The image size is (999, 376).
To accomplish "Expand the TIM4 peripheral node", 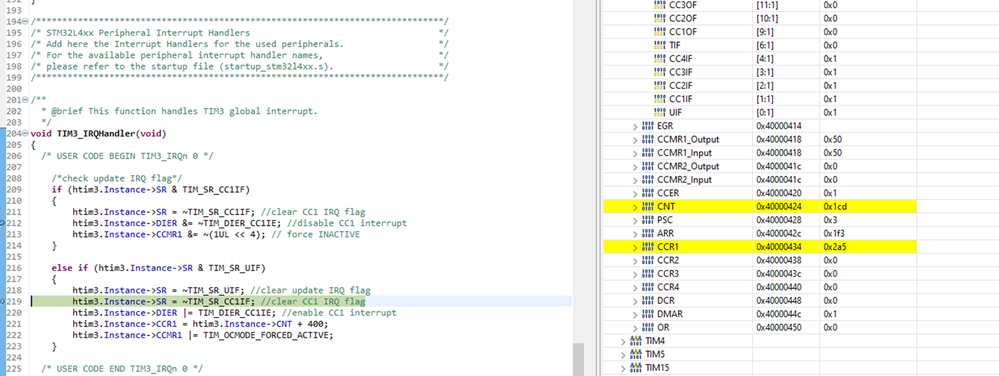I will (x=623, y=341).
